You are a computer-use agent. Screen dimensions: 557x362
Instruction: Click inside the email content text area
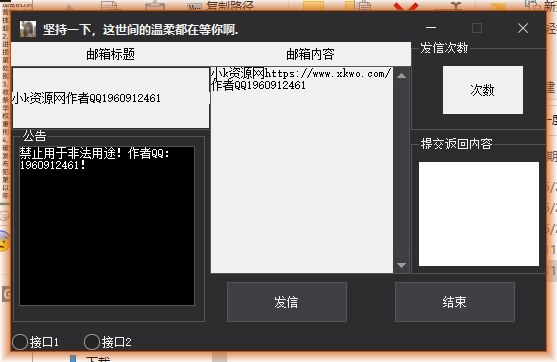click(x=302, y=170)
